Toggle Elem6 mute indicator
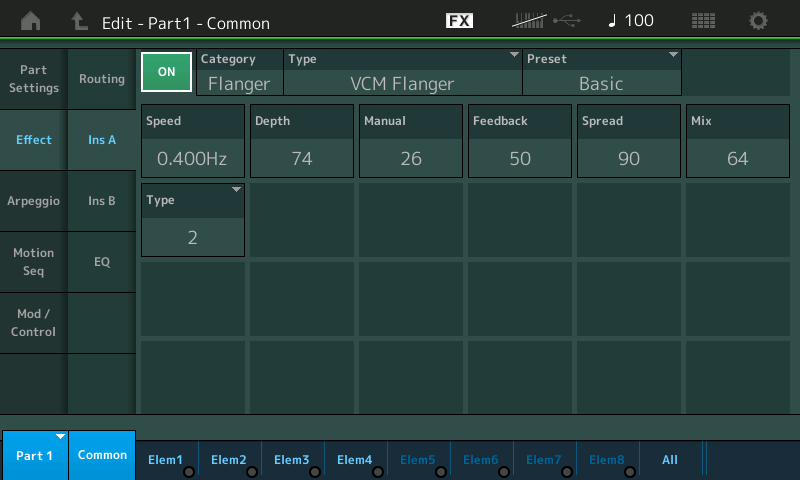Screen dimensions: 800x480 [x=504, y=472]
